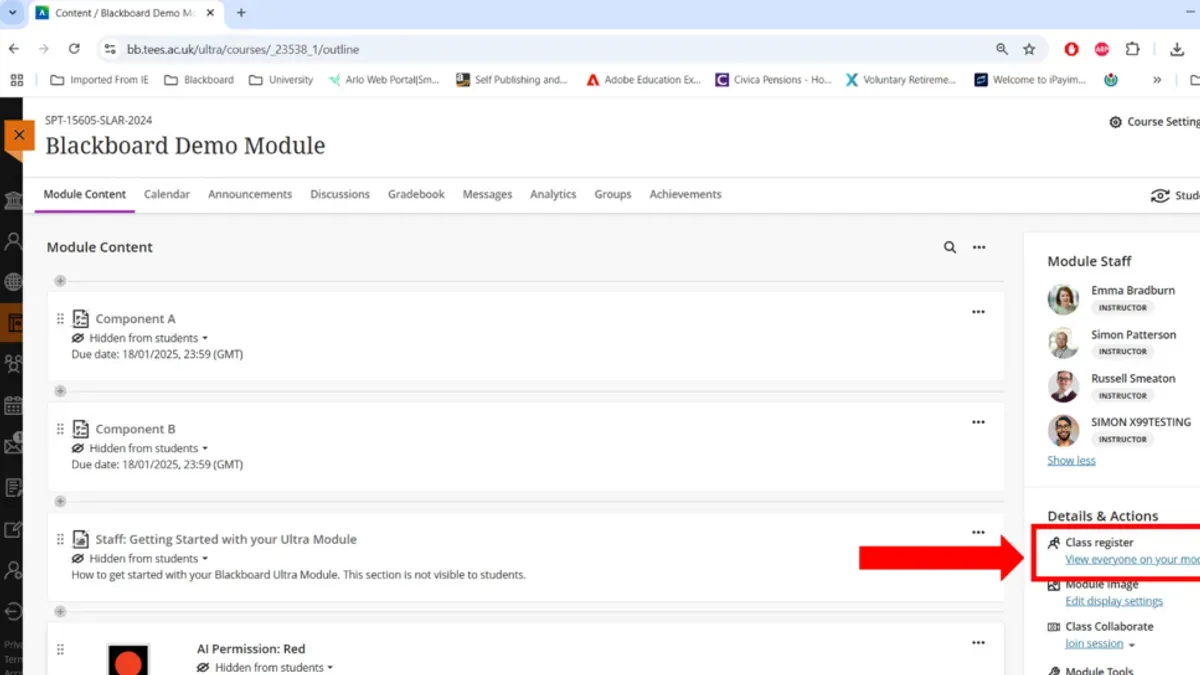Image resolution: width=1200 pixels, height=675 pixels.
Task: Click the Course Settings gear
Action: point(1116,122)
